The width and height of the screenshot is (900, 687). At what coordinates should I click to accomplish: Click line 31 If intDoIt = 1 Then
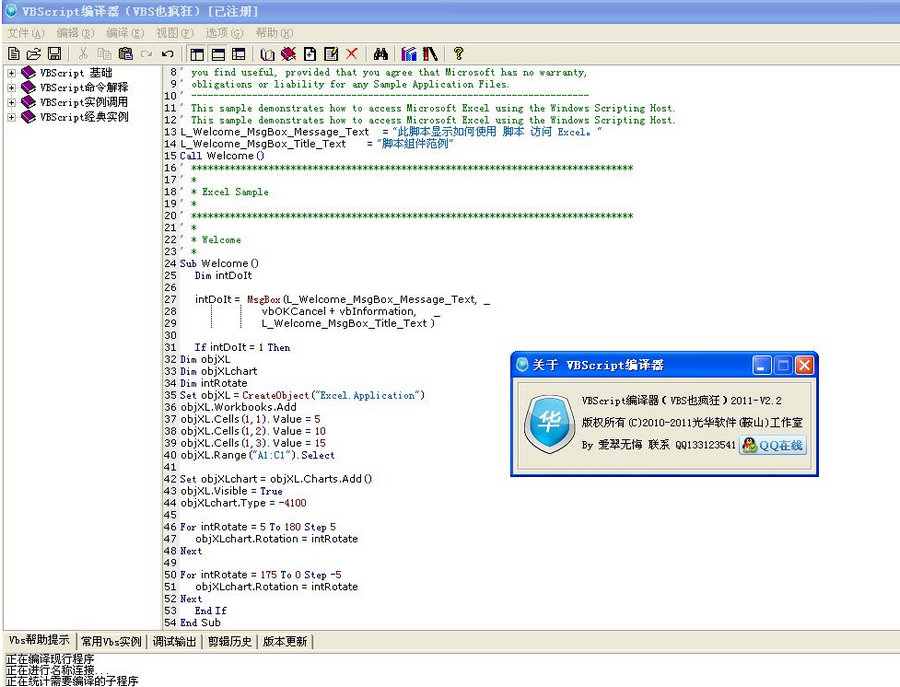tap(242, 347)
